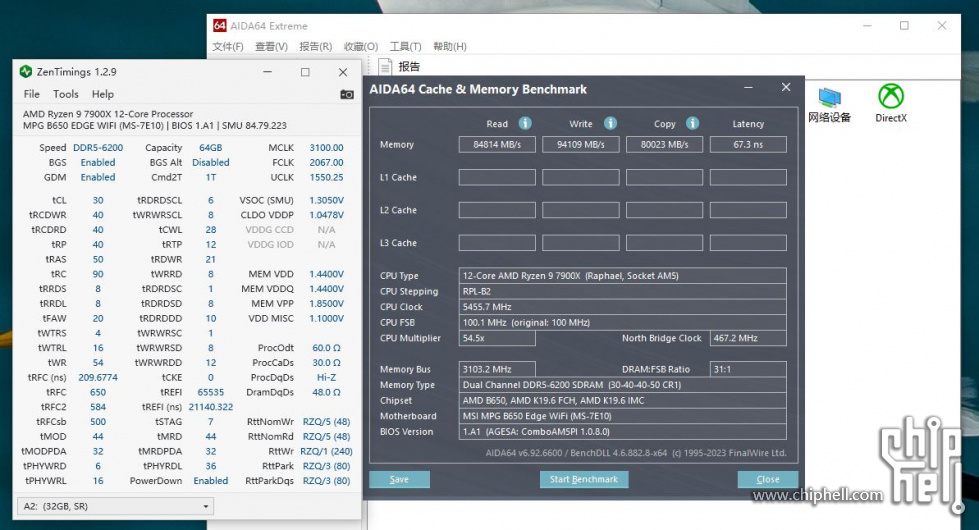979x530 pixels.
Task: Click the Chipset AMD B650 value
Action: [622, 401]
